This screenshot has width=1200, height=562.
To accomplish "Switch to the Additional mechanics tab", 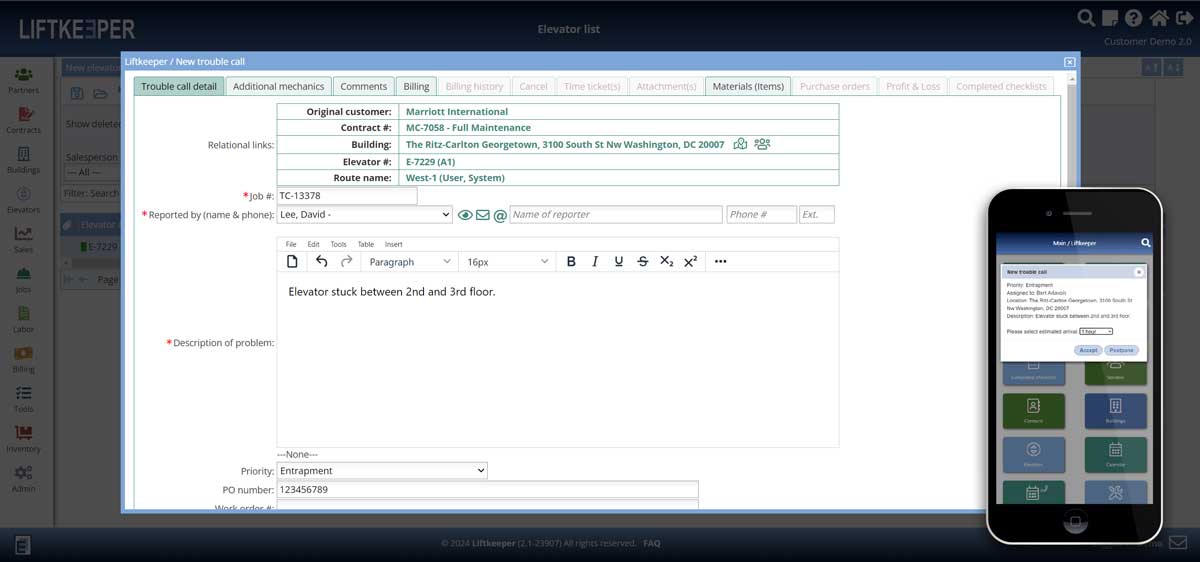I will (279, 86).
